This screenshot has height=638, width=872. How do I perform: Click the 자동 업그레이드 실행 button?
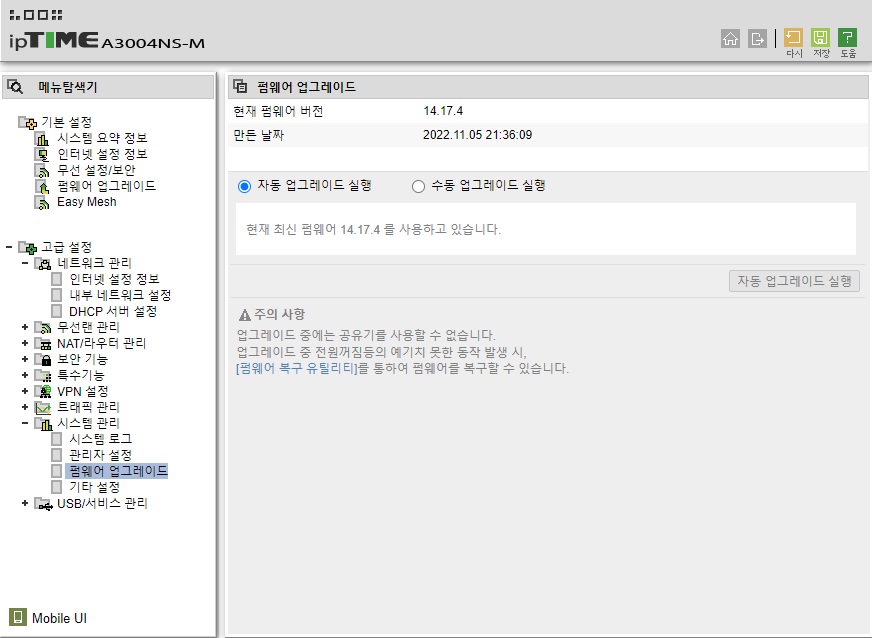click(794, 281)
